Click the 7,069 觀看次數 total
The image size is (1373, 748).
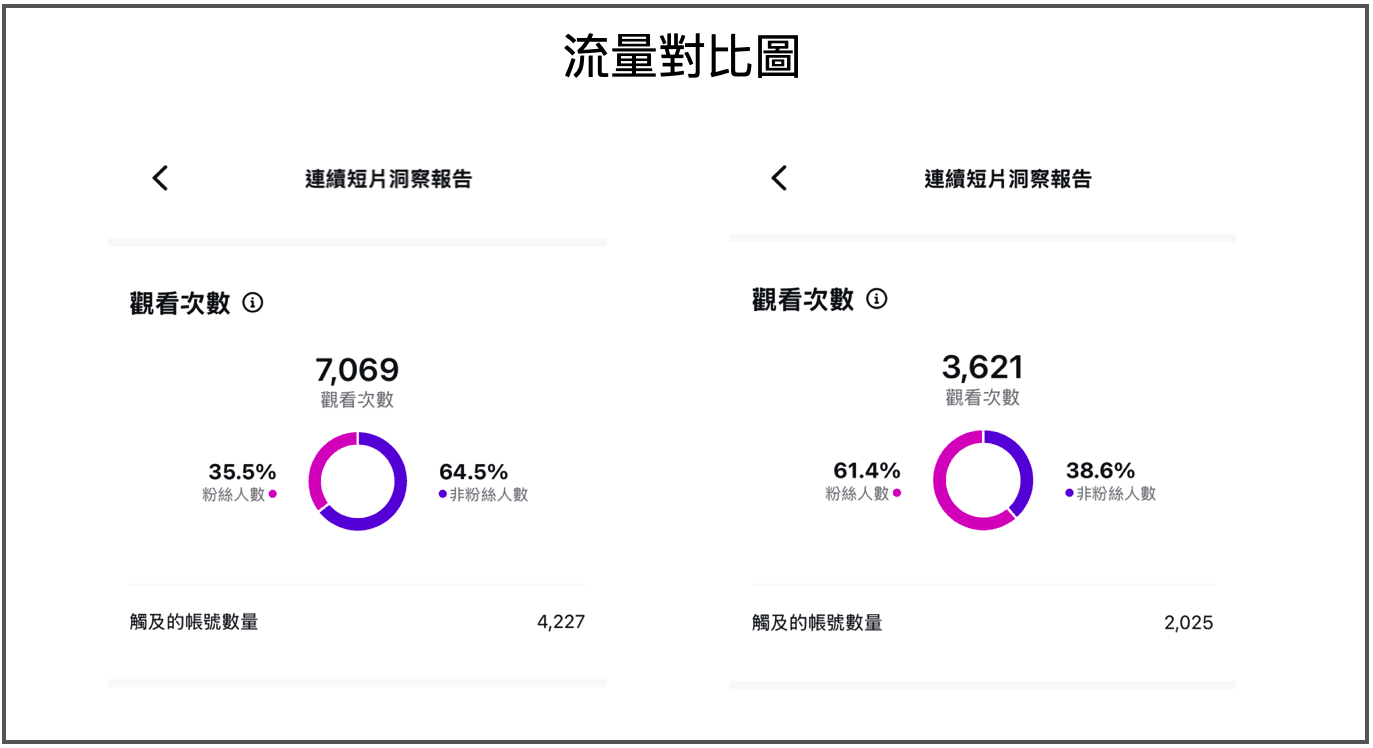[x=357, y=370]
